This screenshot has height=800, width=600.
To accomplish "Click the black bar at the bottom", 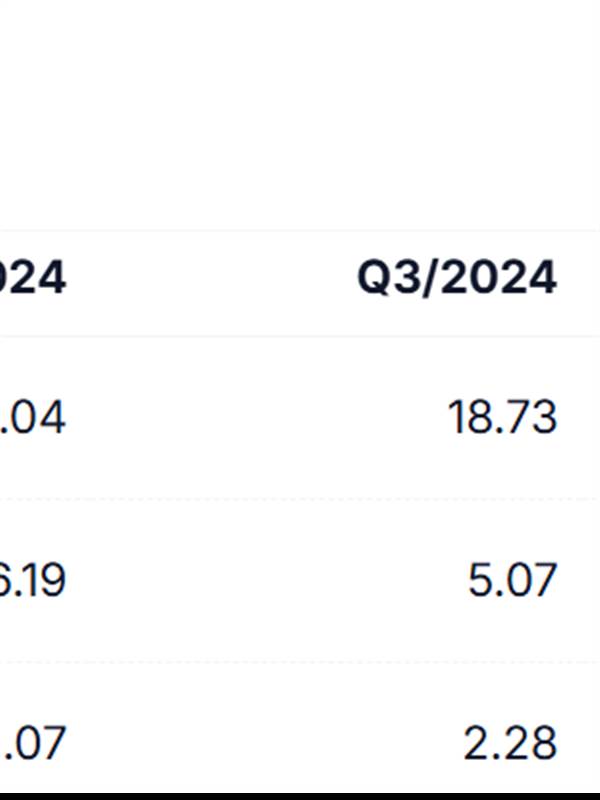I will coord(300,794).
